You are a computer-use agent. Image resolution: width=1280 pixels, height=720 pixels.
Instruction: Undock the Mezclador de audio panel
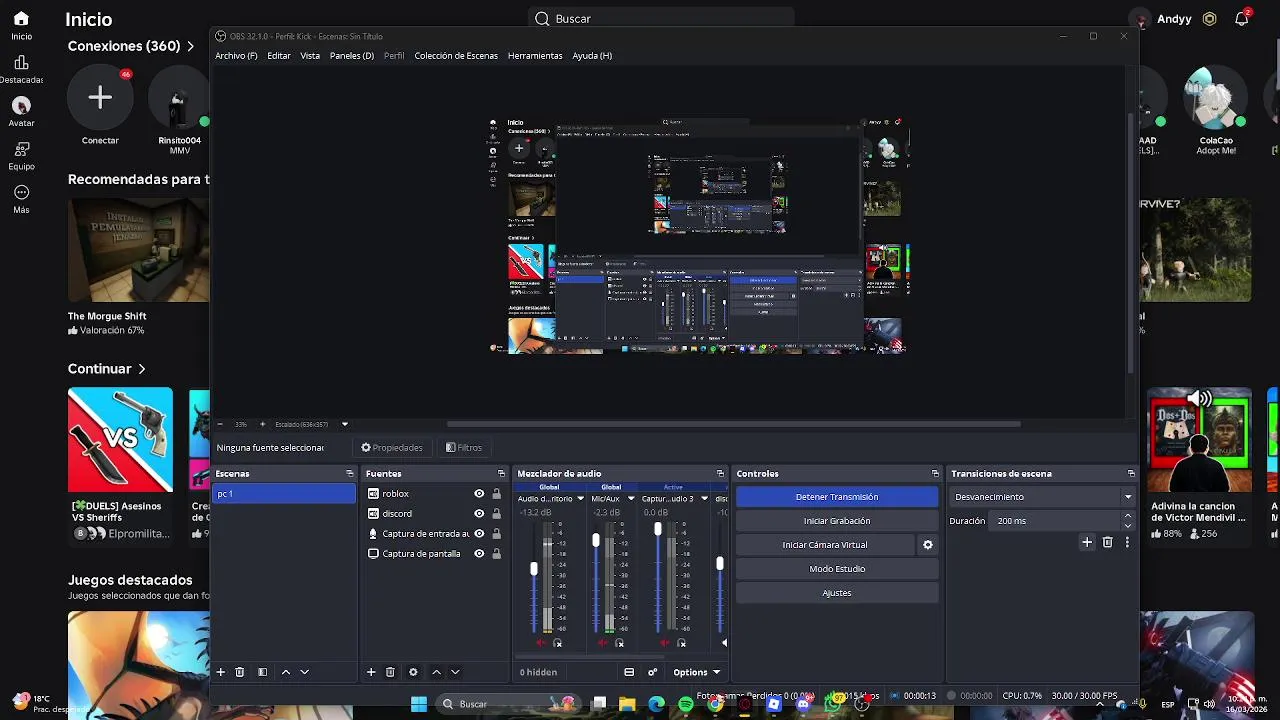click(720, 474)
